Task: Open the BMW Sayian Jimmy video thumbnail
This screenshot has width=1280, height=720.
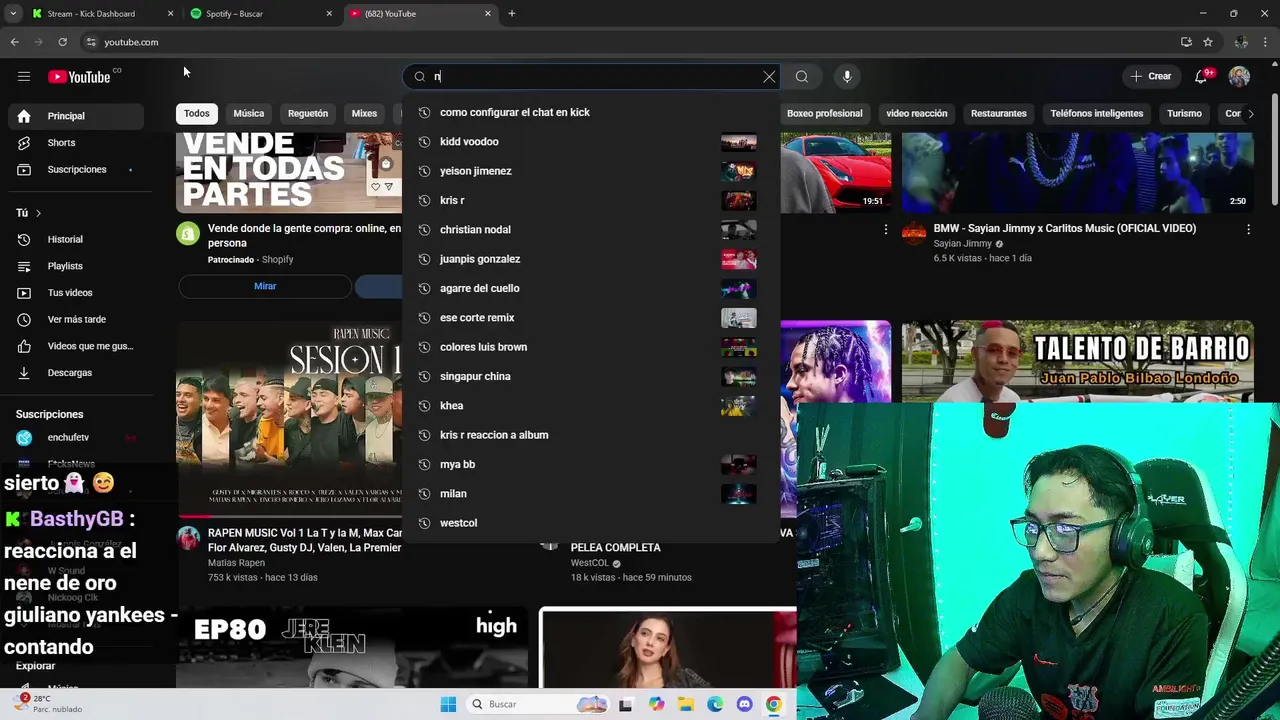Action: 1077,173
